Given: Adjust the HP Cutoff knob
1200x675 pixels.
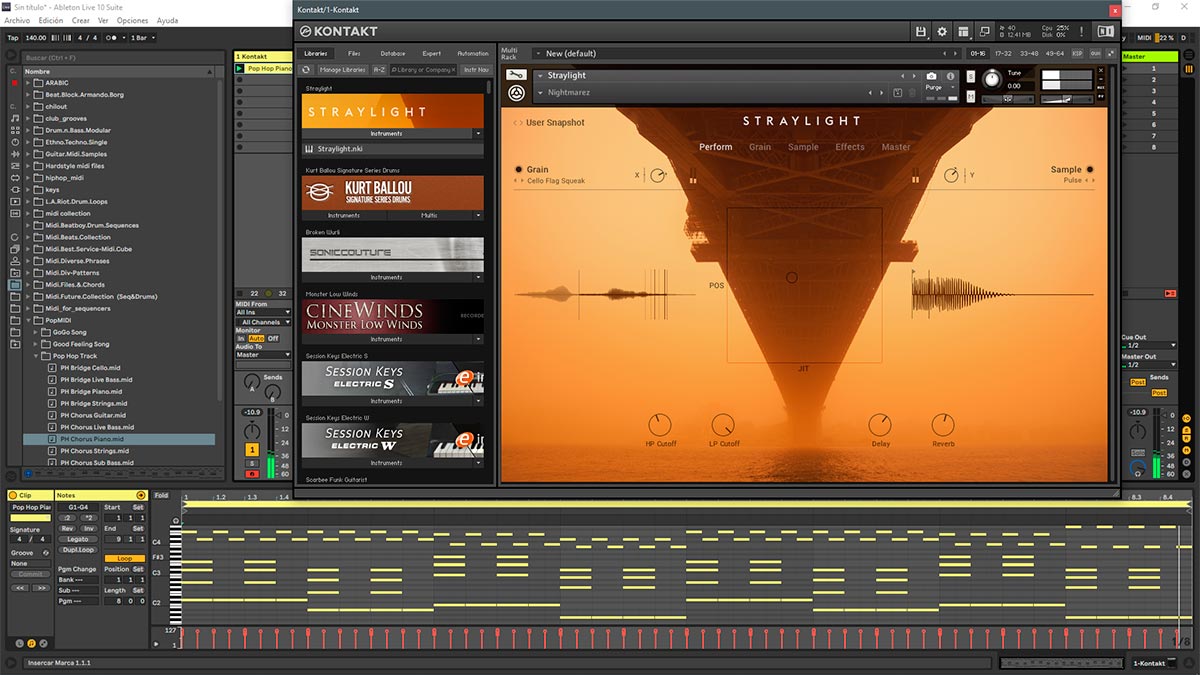Looking at the screenshot, I should (660, 425).
